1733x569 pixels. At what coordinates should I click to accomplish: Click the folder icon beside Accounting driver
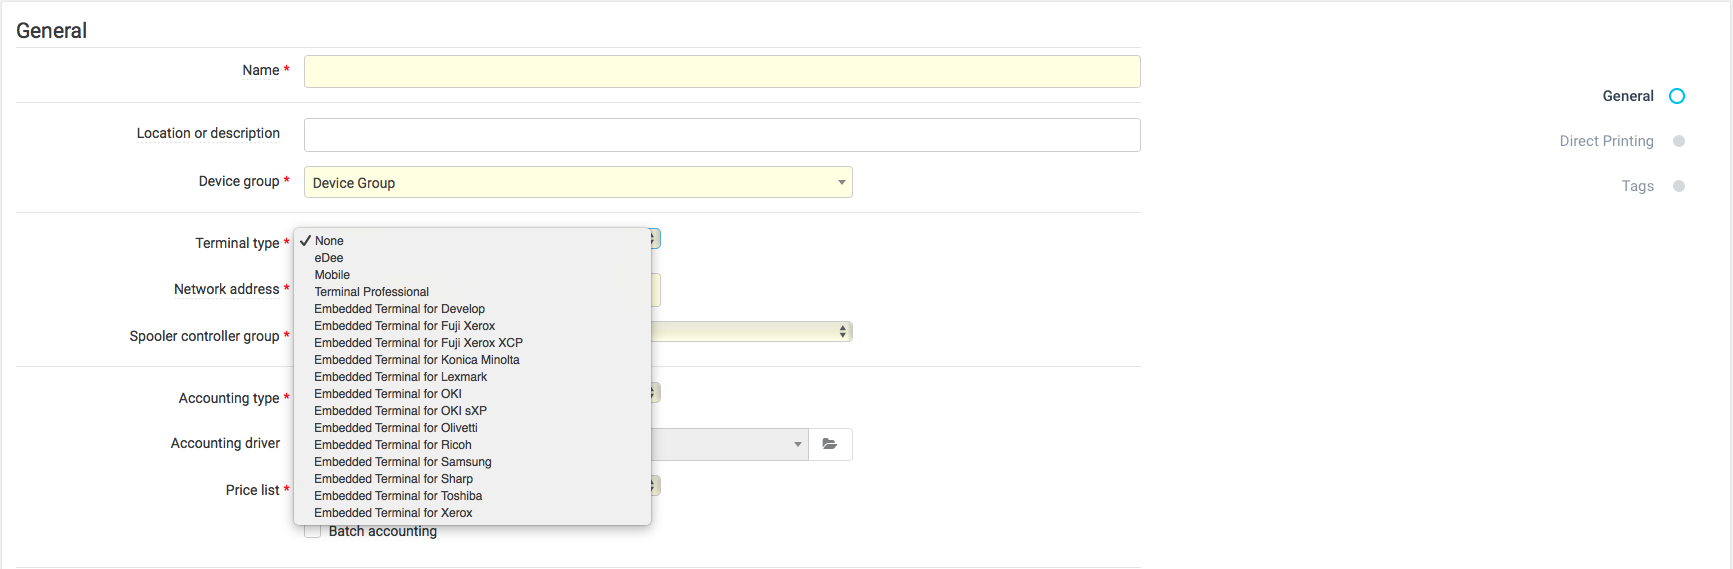point(830,444)
